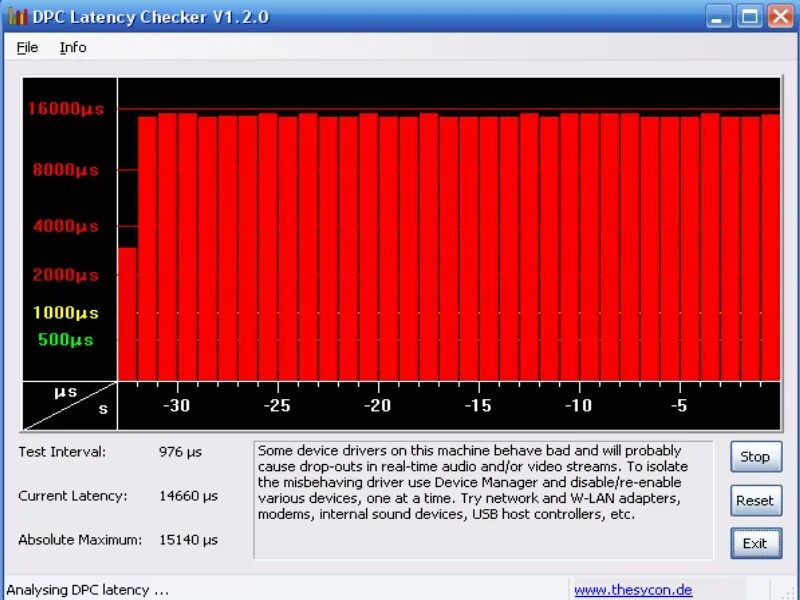Screen dimensions: 800x600
Task: Click the -30 time axis label
Action: (177, 406)
